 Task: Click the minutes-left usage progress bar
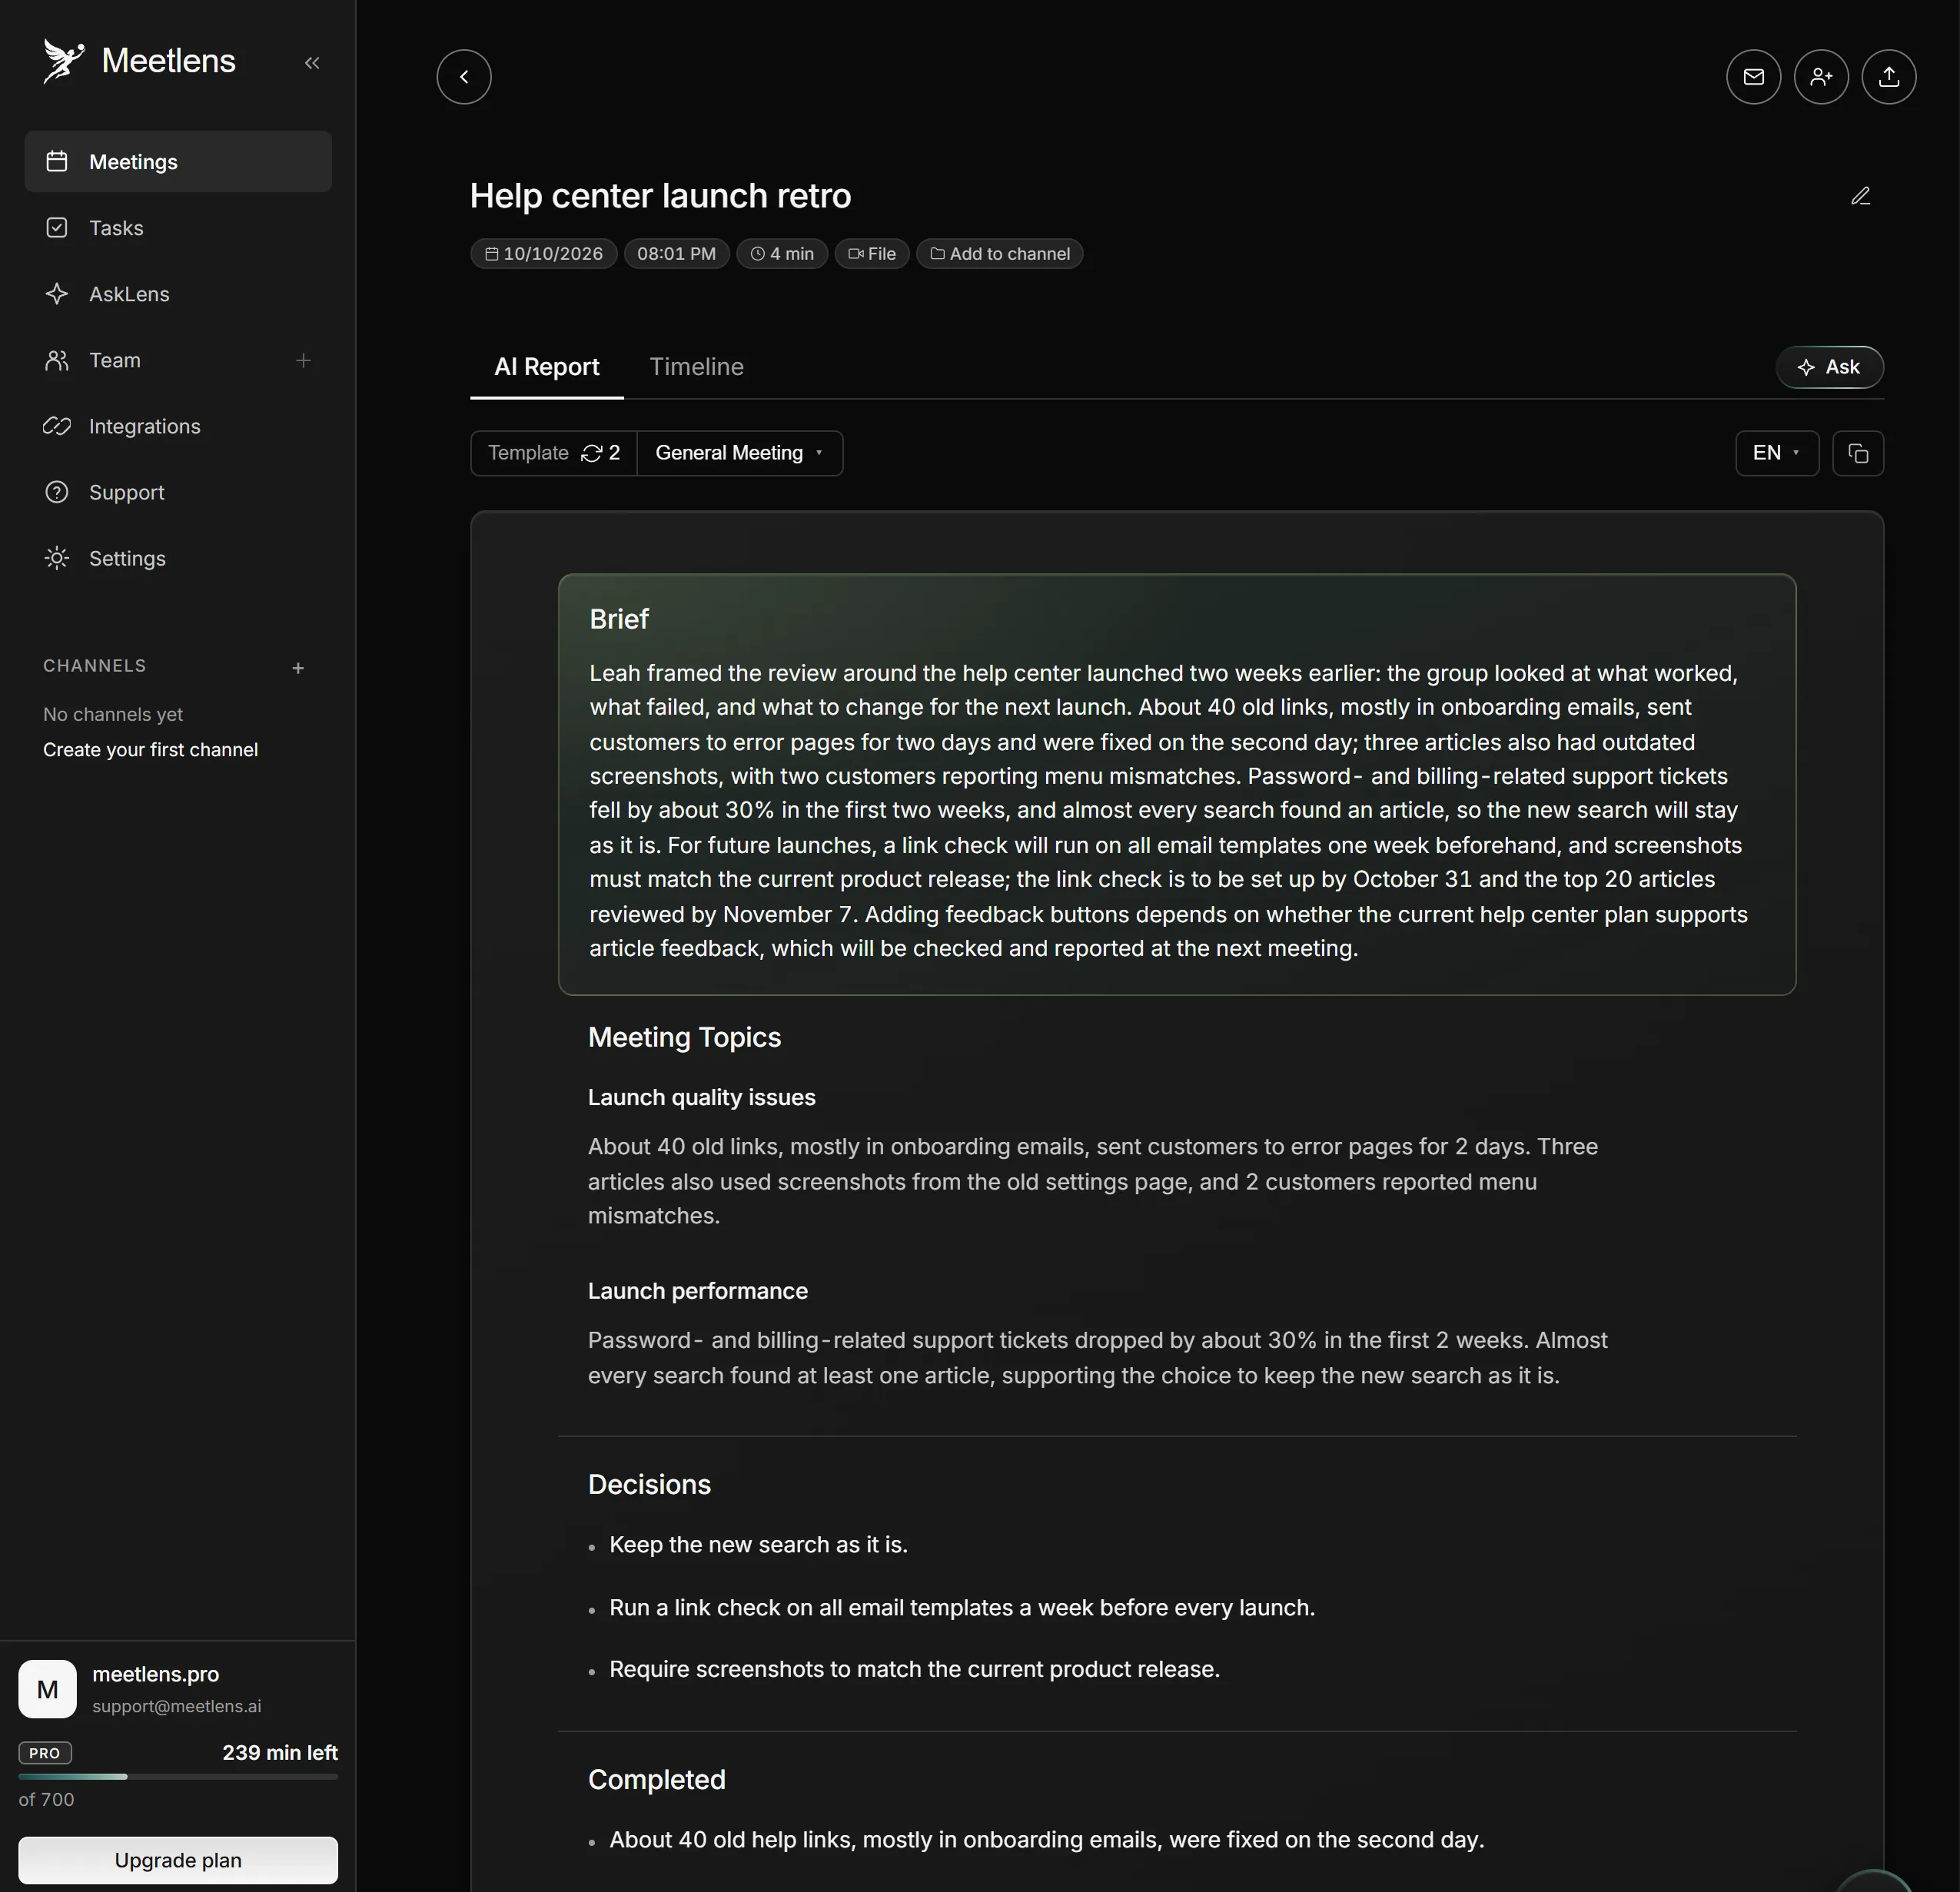pos(178,1776)
